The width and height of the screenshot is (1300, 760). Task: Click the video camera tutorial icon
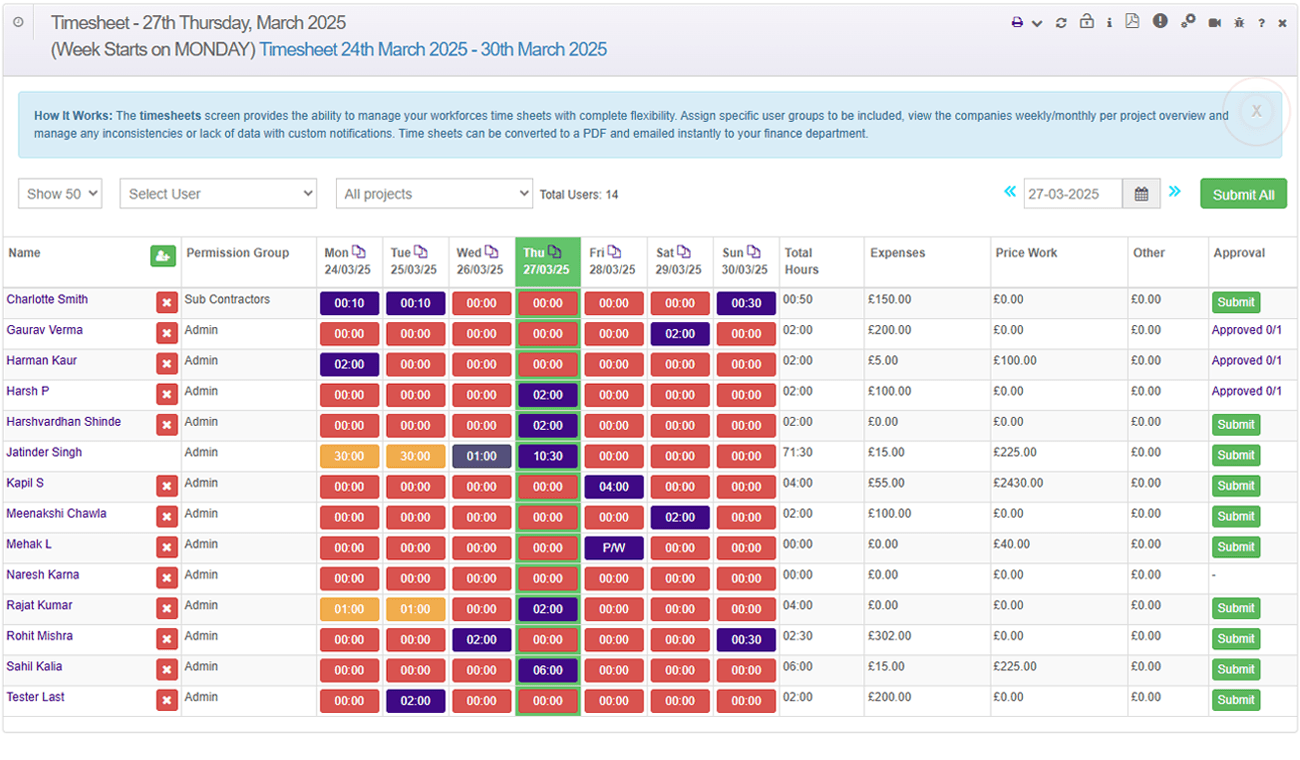click(1214, 22)
